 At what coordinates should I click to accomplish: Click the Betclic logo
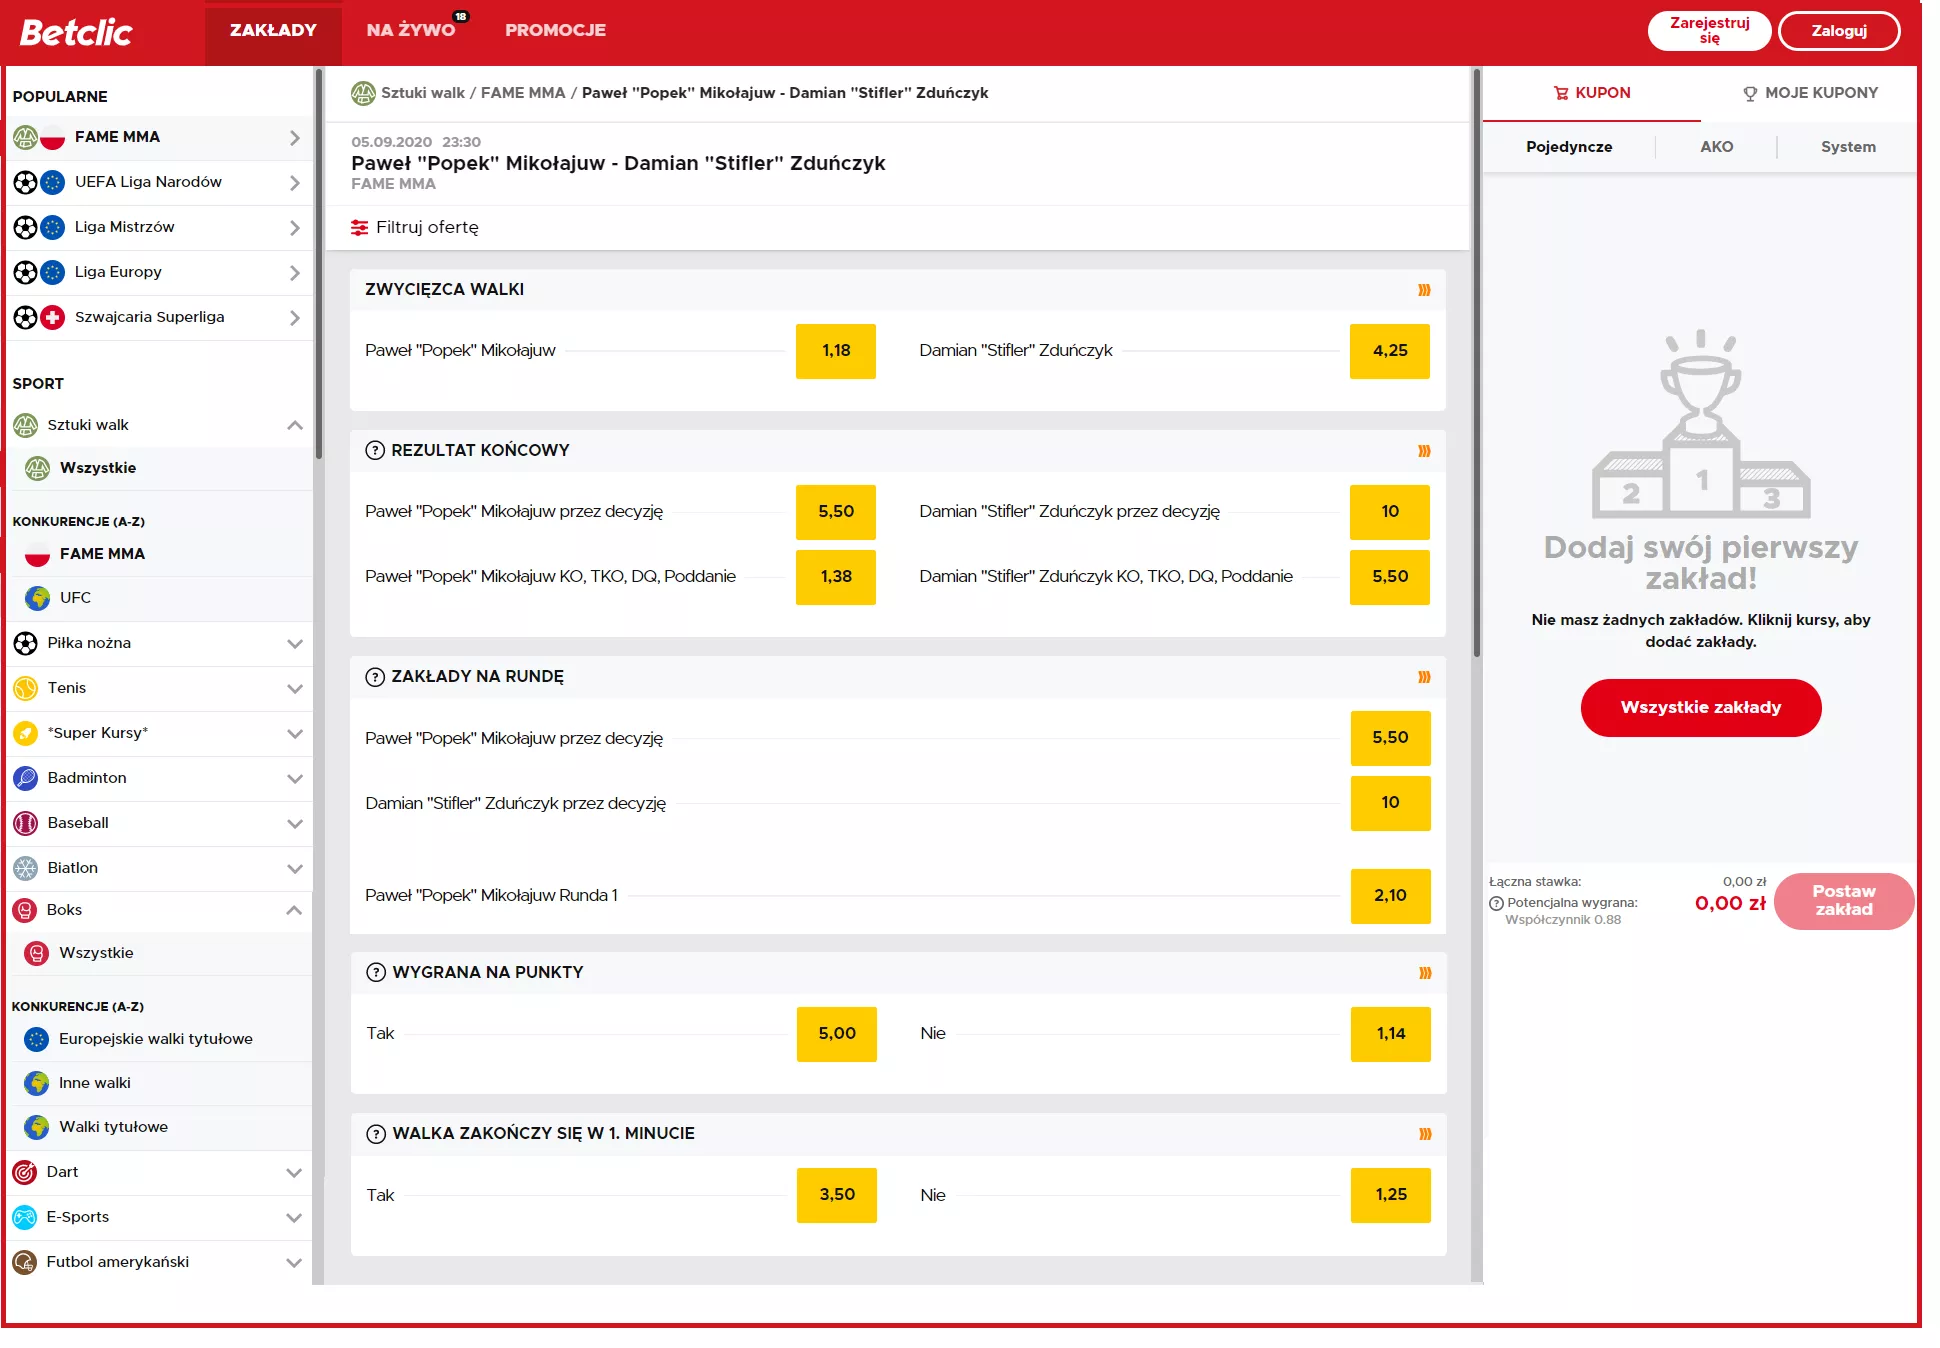(76, 32)
